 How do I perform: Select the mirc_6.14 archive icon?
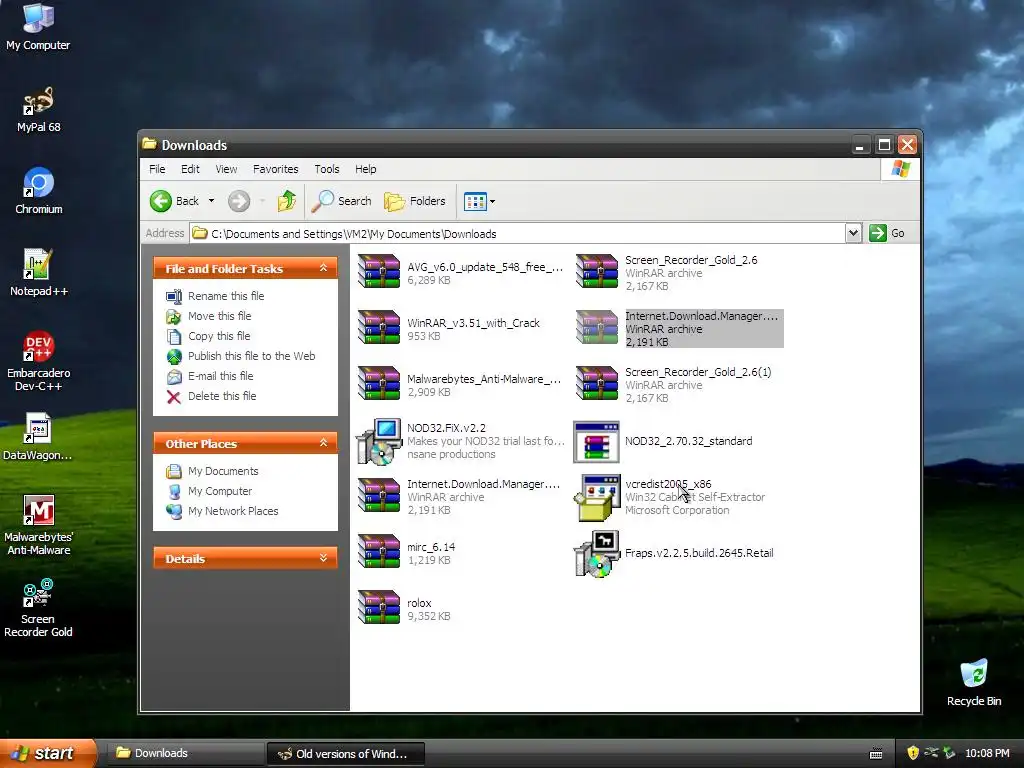tap(379, 552)
